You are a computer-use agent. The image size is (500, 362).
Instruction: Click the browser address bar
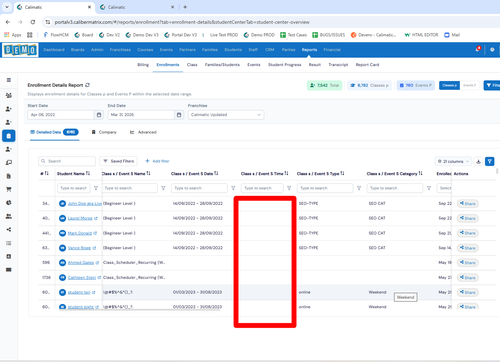click(182, 22)
